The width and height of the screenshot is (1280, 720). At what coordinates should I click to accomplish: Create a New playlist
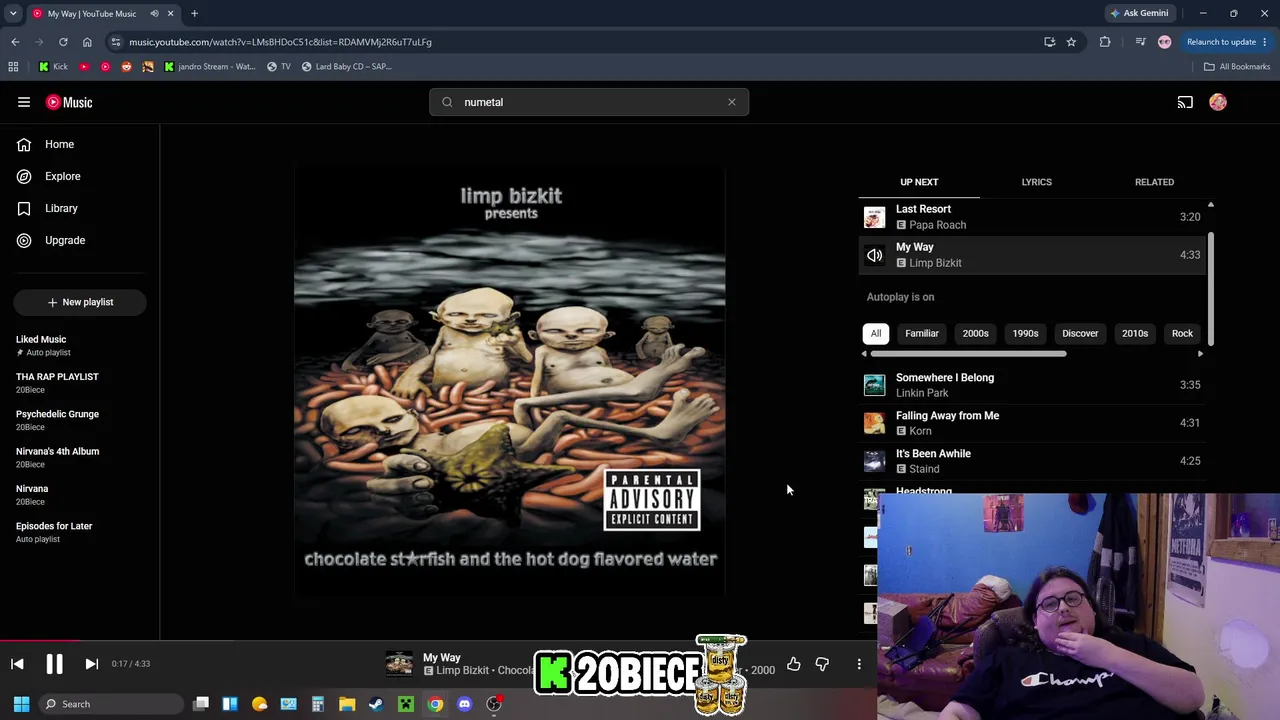coord(80,302)
